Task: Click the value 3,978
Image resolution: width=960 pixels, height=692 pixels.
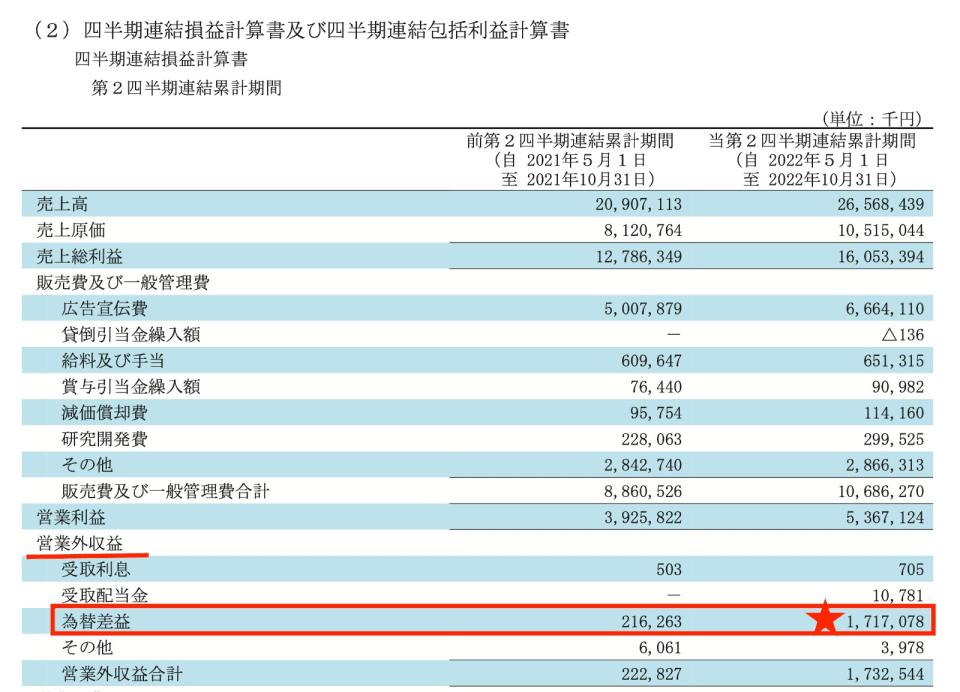Action: tap(902, 648)
